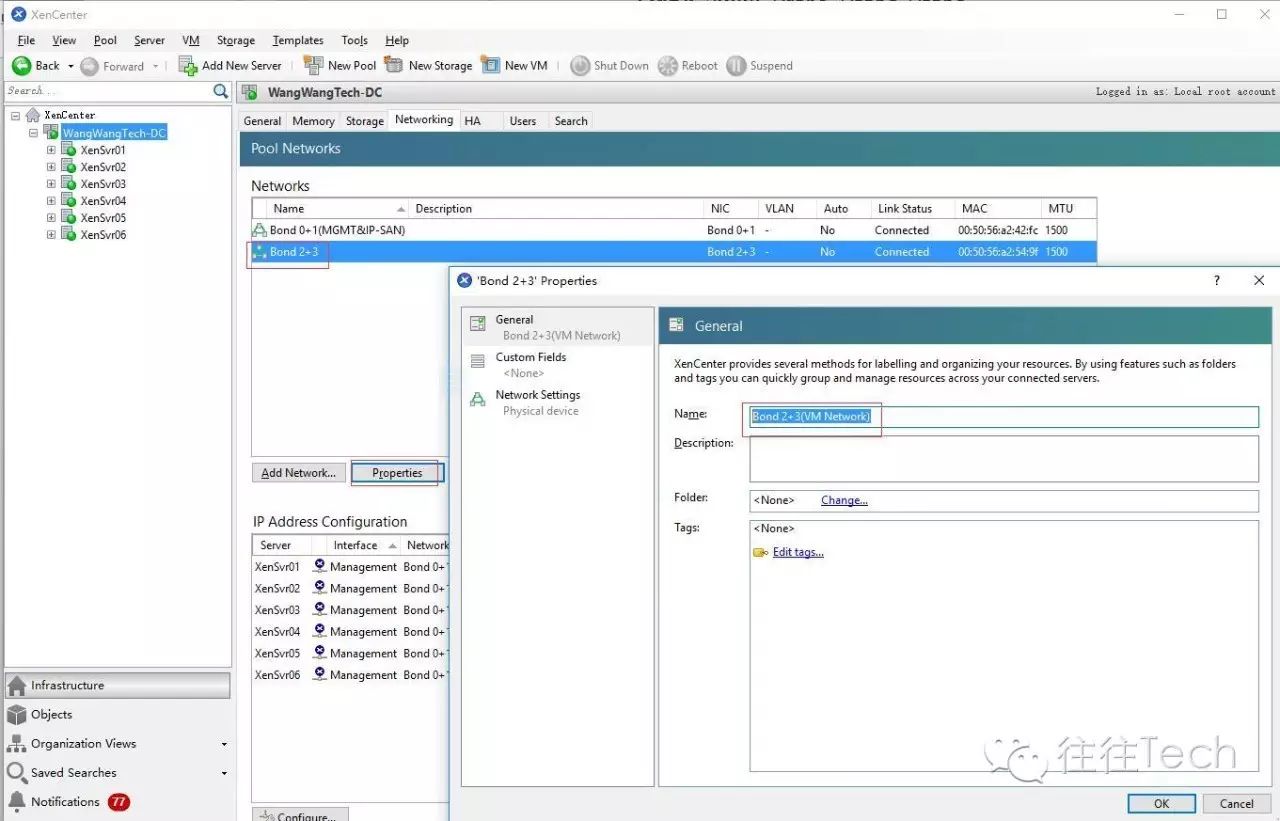This screenshot has width=1280, height=821.
Task: Click the XenSvr06 server icon
Action: coord(69,234)
